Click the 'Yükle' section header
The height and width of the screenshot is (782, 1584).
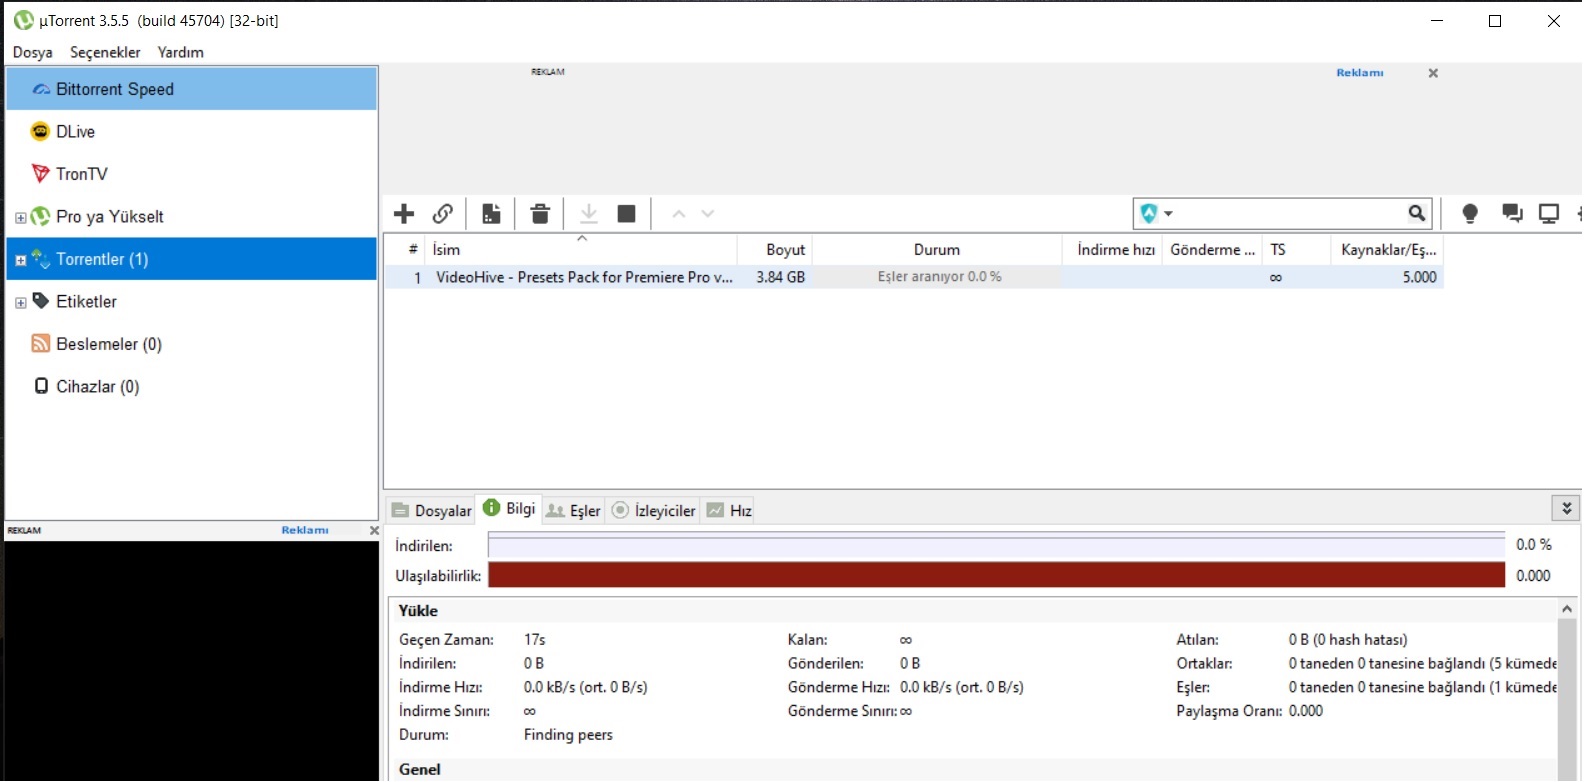pyautogui.click(x=418, y=611)
